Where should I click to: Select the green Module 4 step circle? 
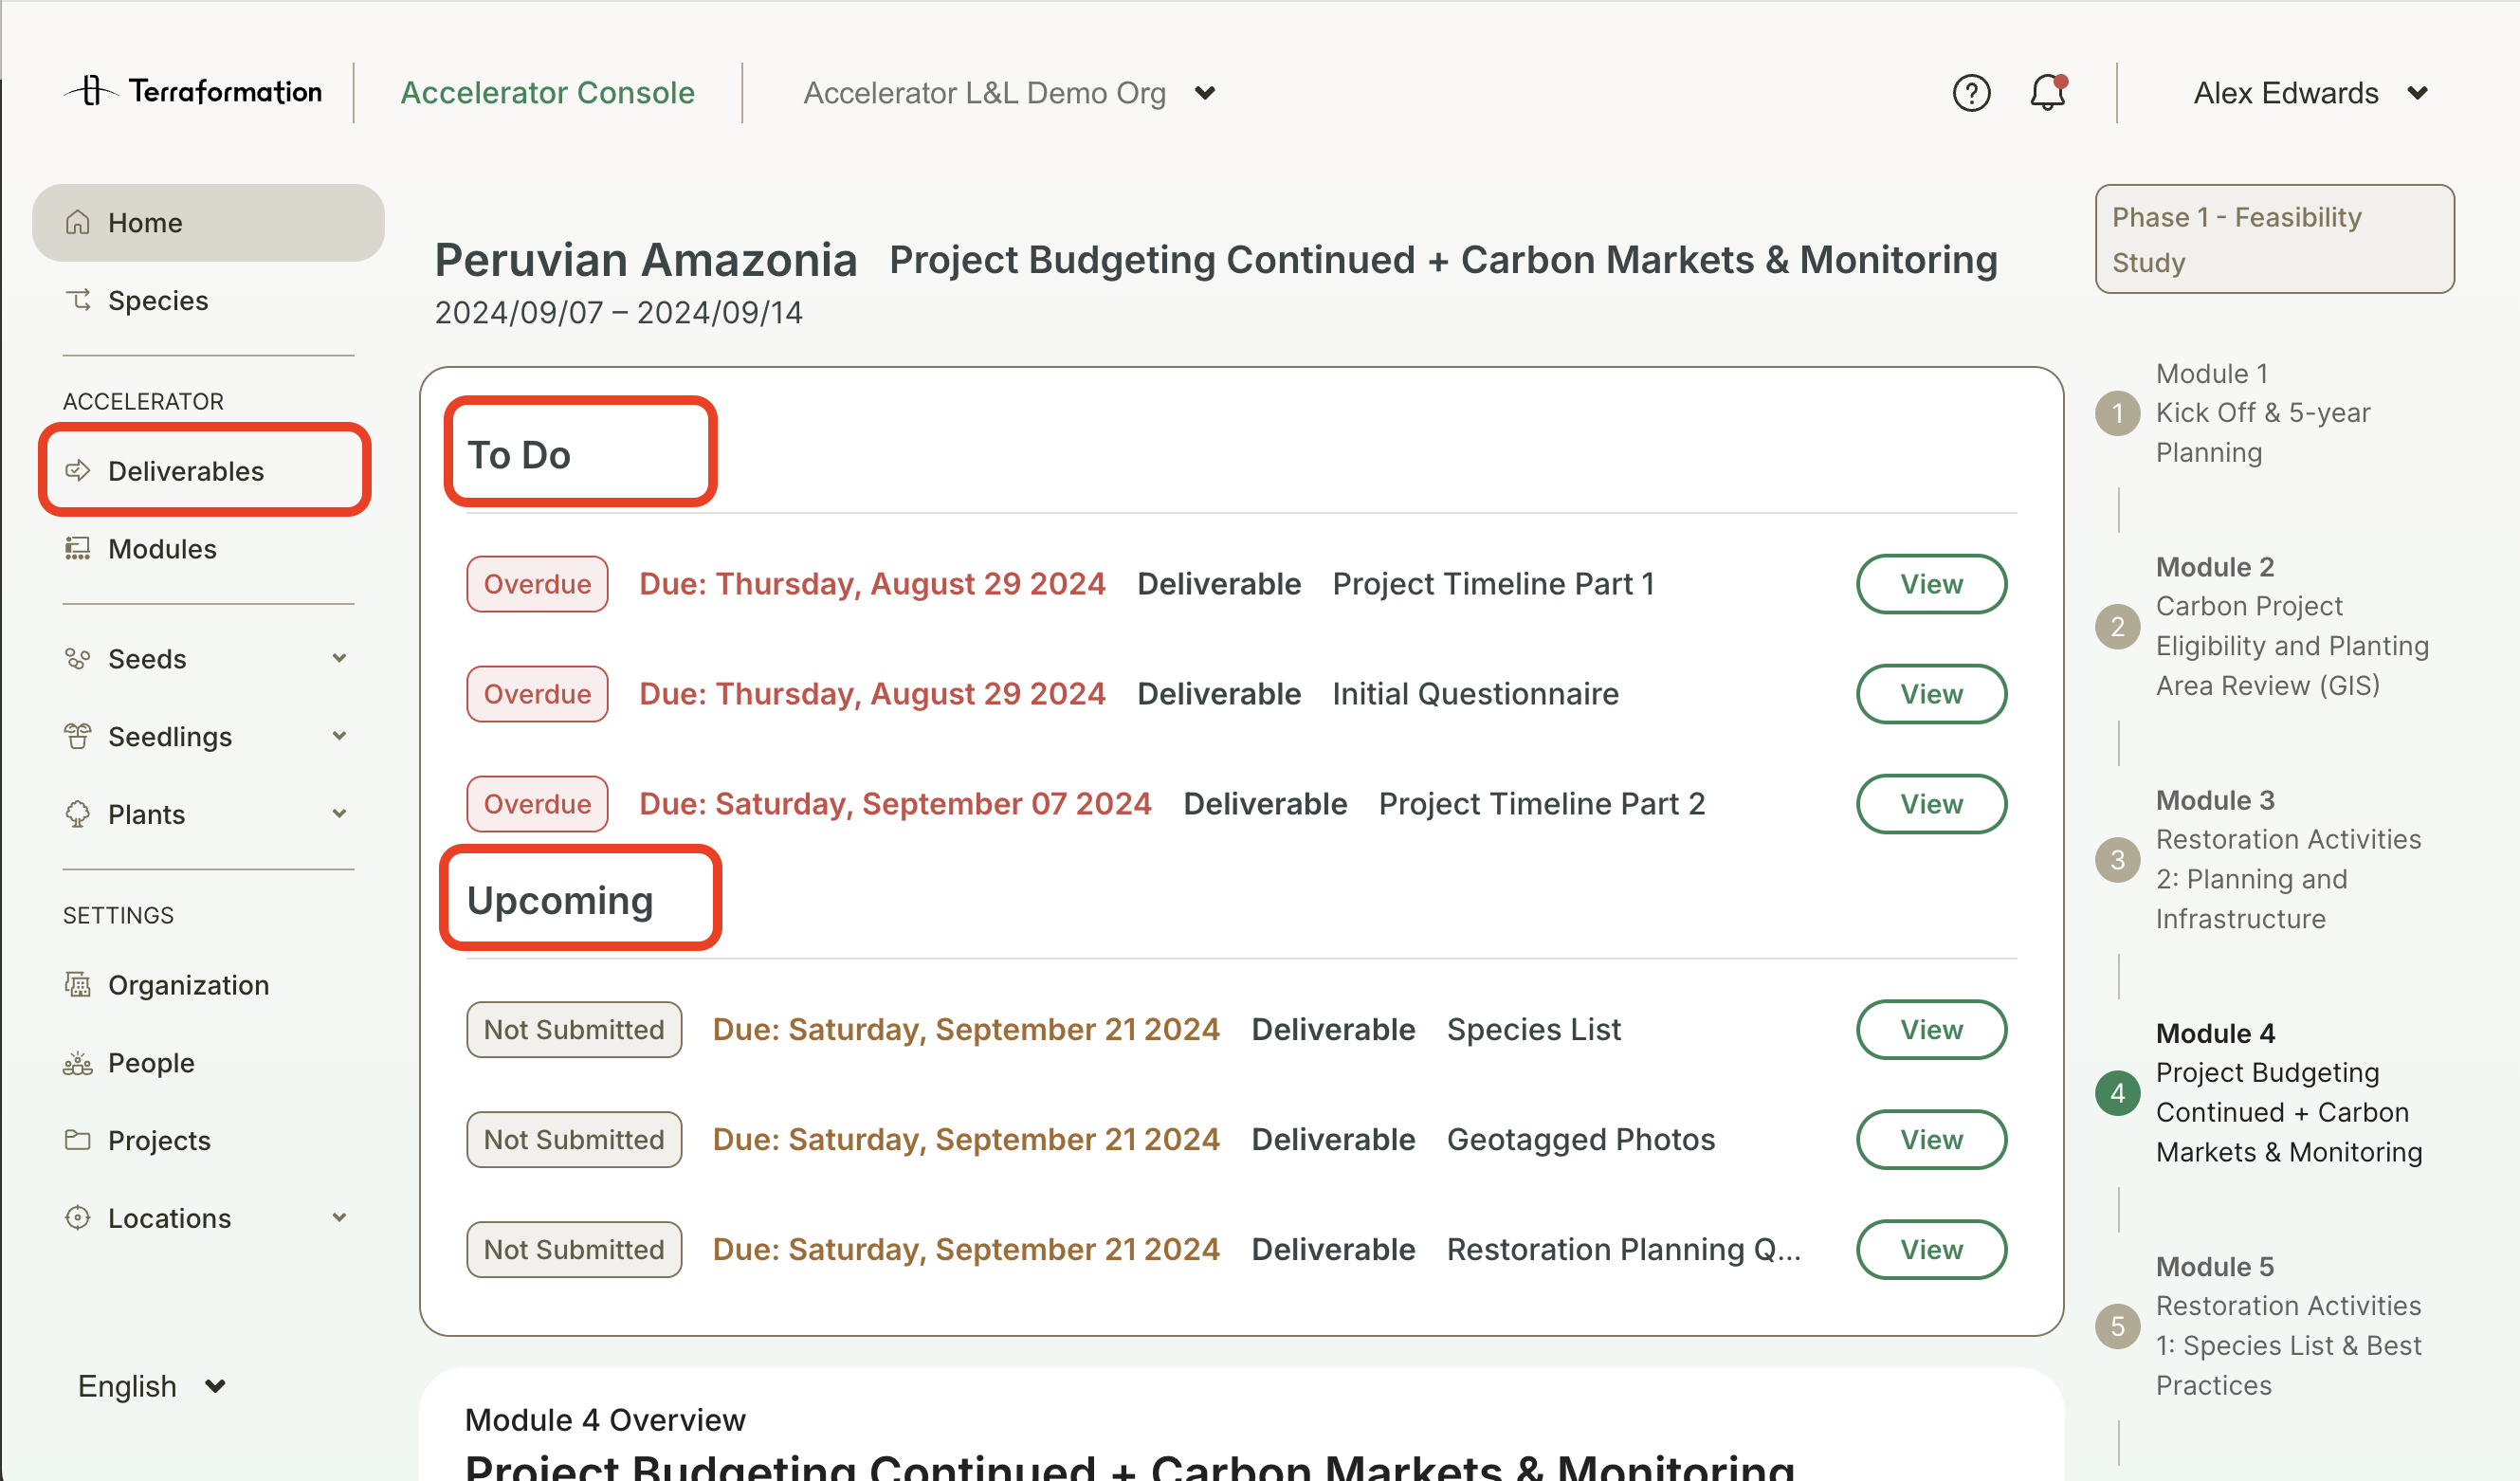[x=2117, y=1093]
